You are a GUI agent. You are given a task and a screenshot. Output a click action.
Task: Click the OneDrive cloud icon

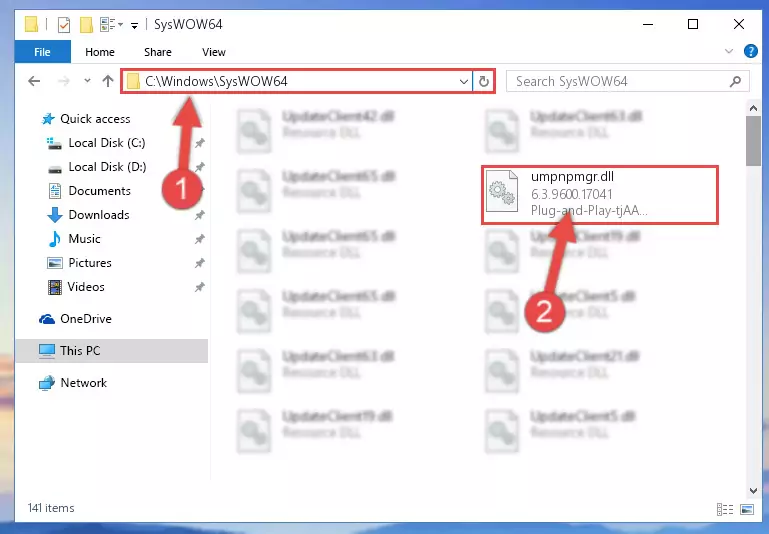[x=47, y=319]
